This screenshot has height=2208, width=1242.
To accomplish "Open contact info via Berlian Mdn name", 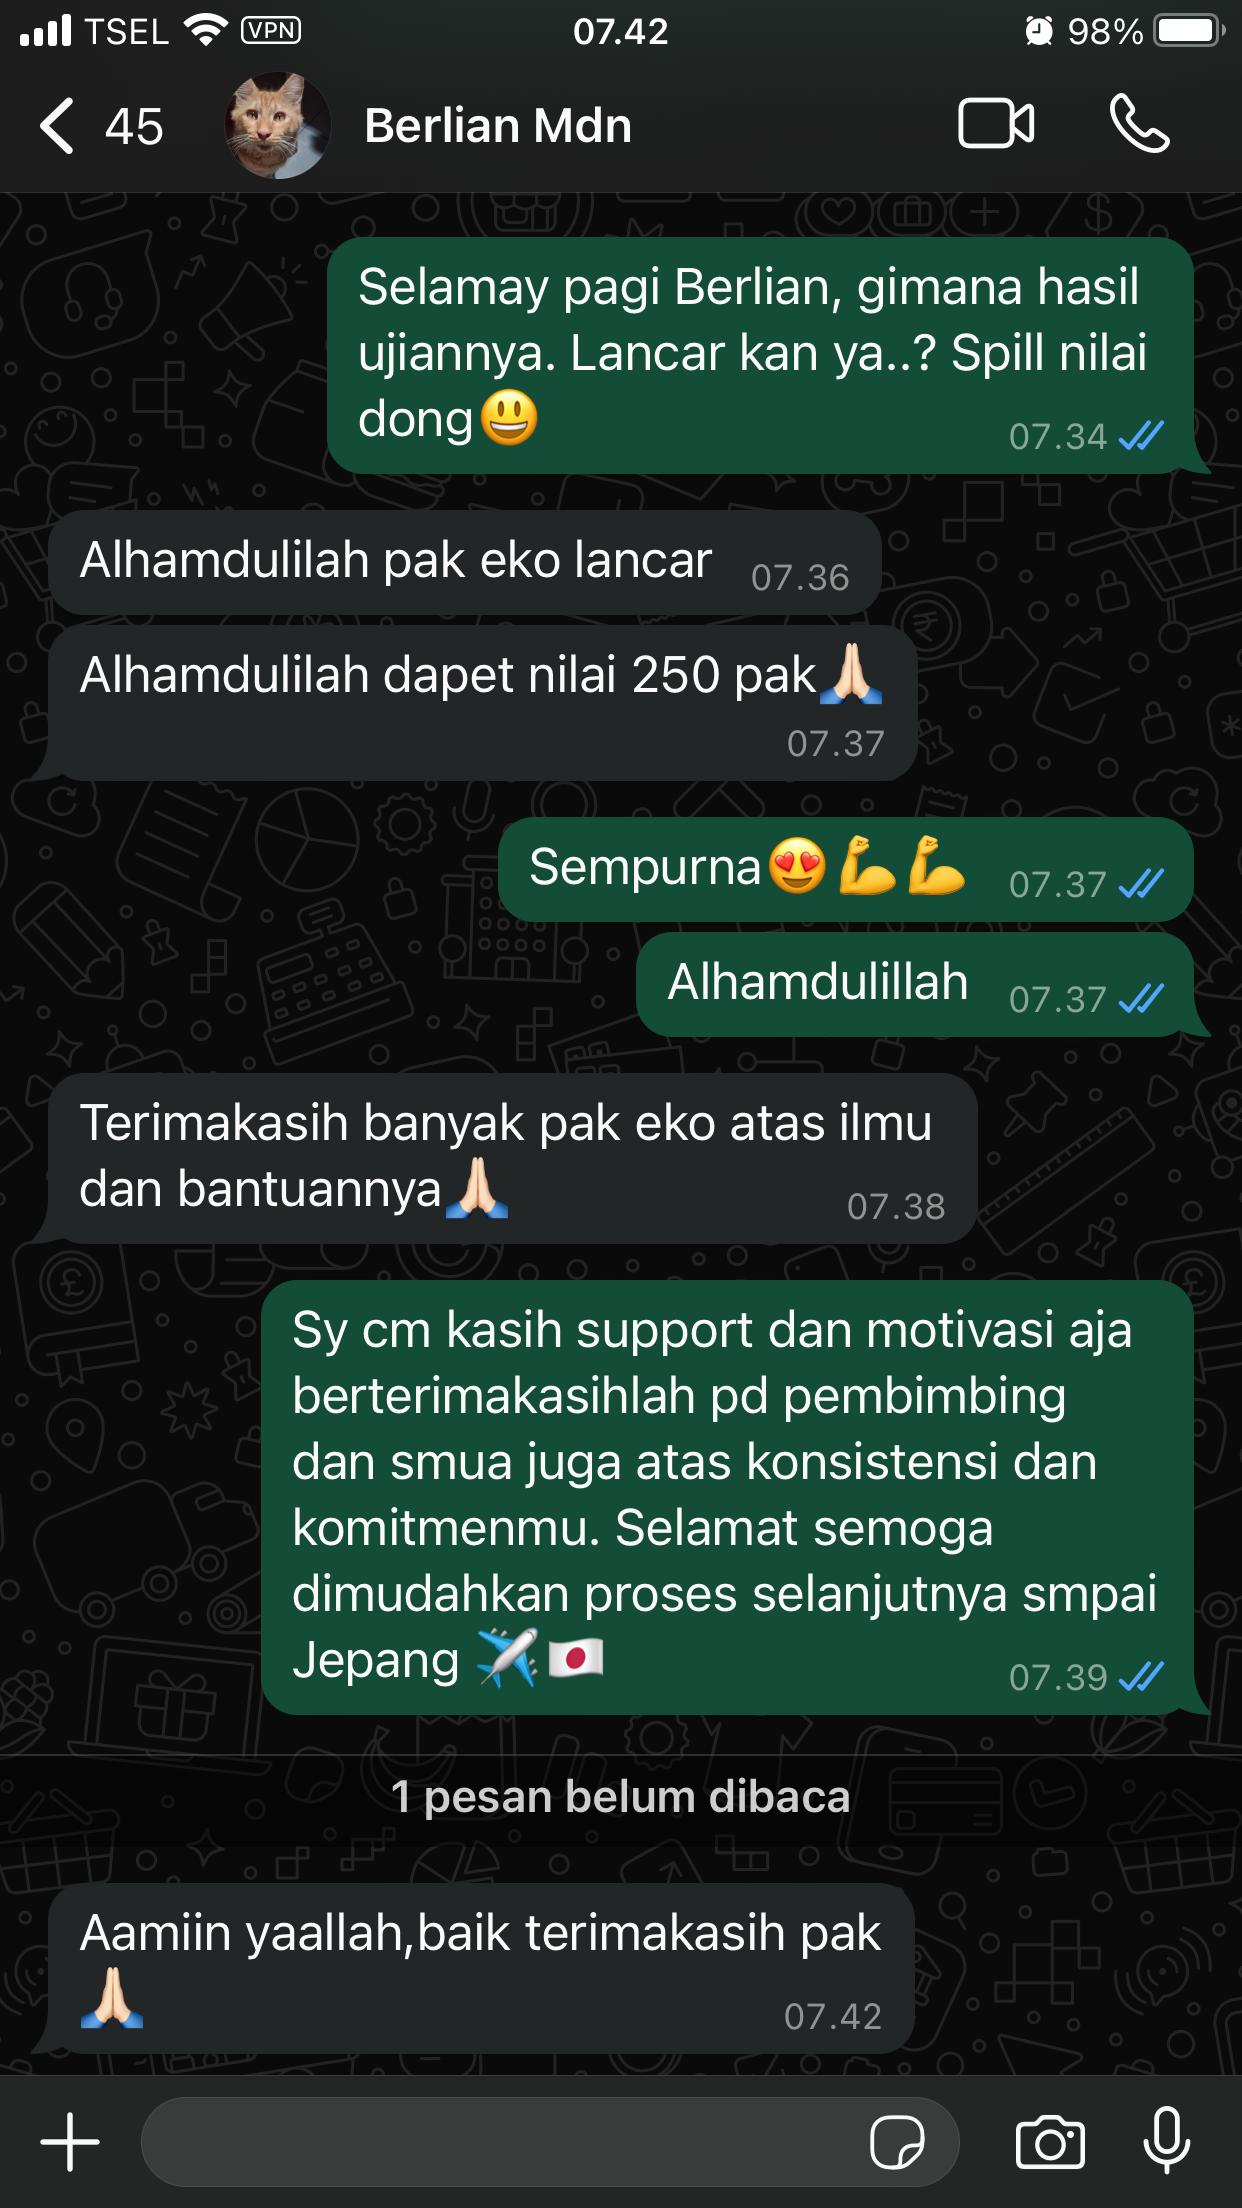I will (x=498, y=126).
